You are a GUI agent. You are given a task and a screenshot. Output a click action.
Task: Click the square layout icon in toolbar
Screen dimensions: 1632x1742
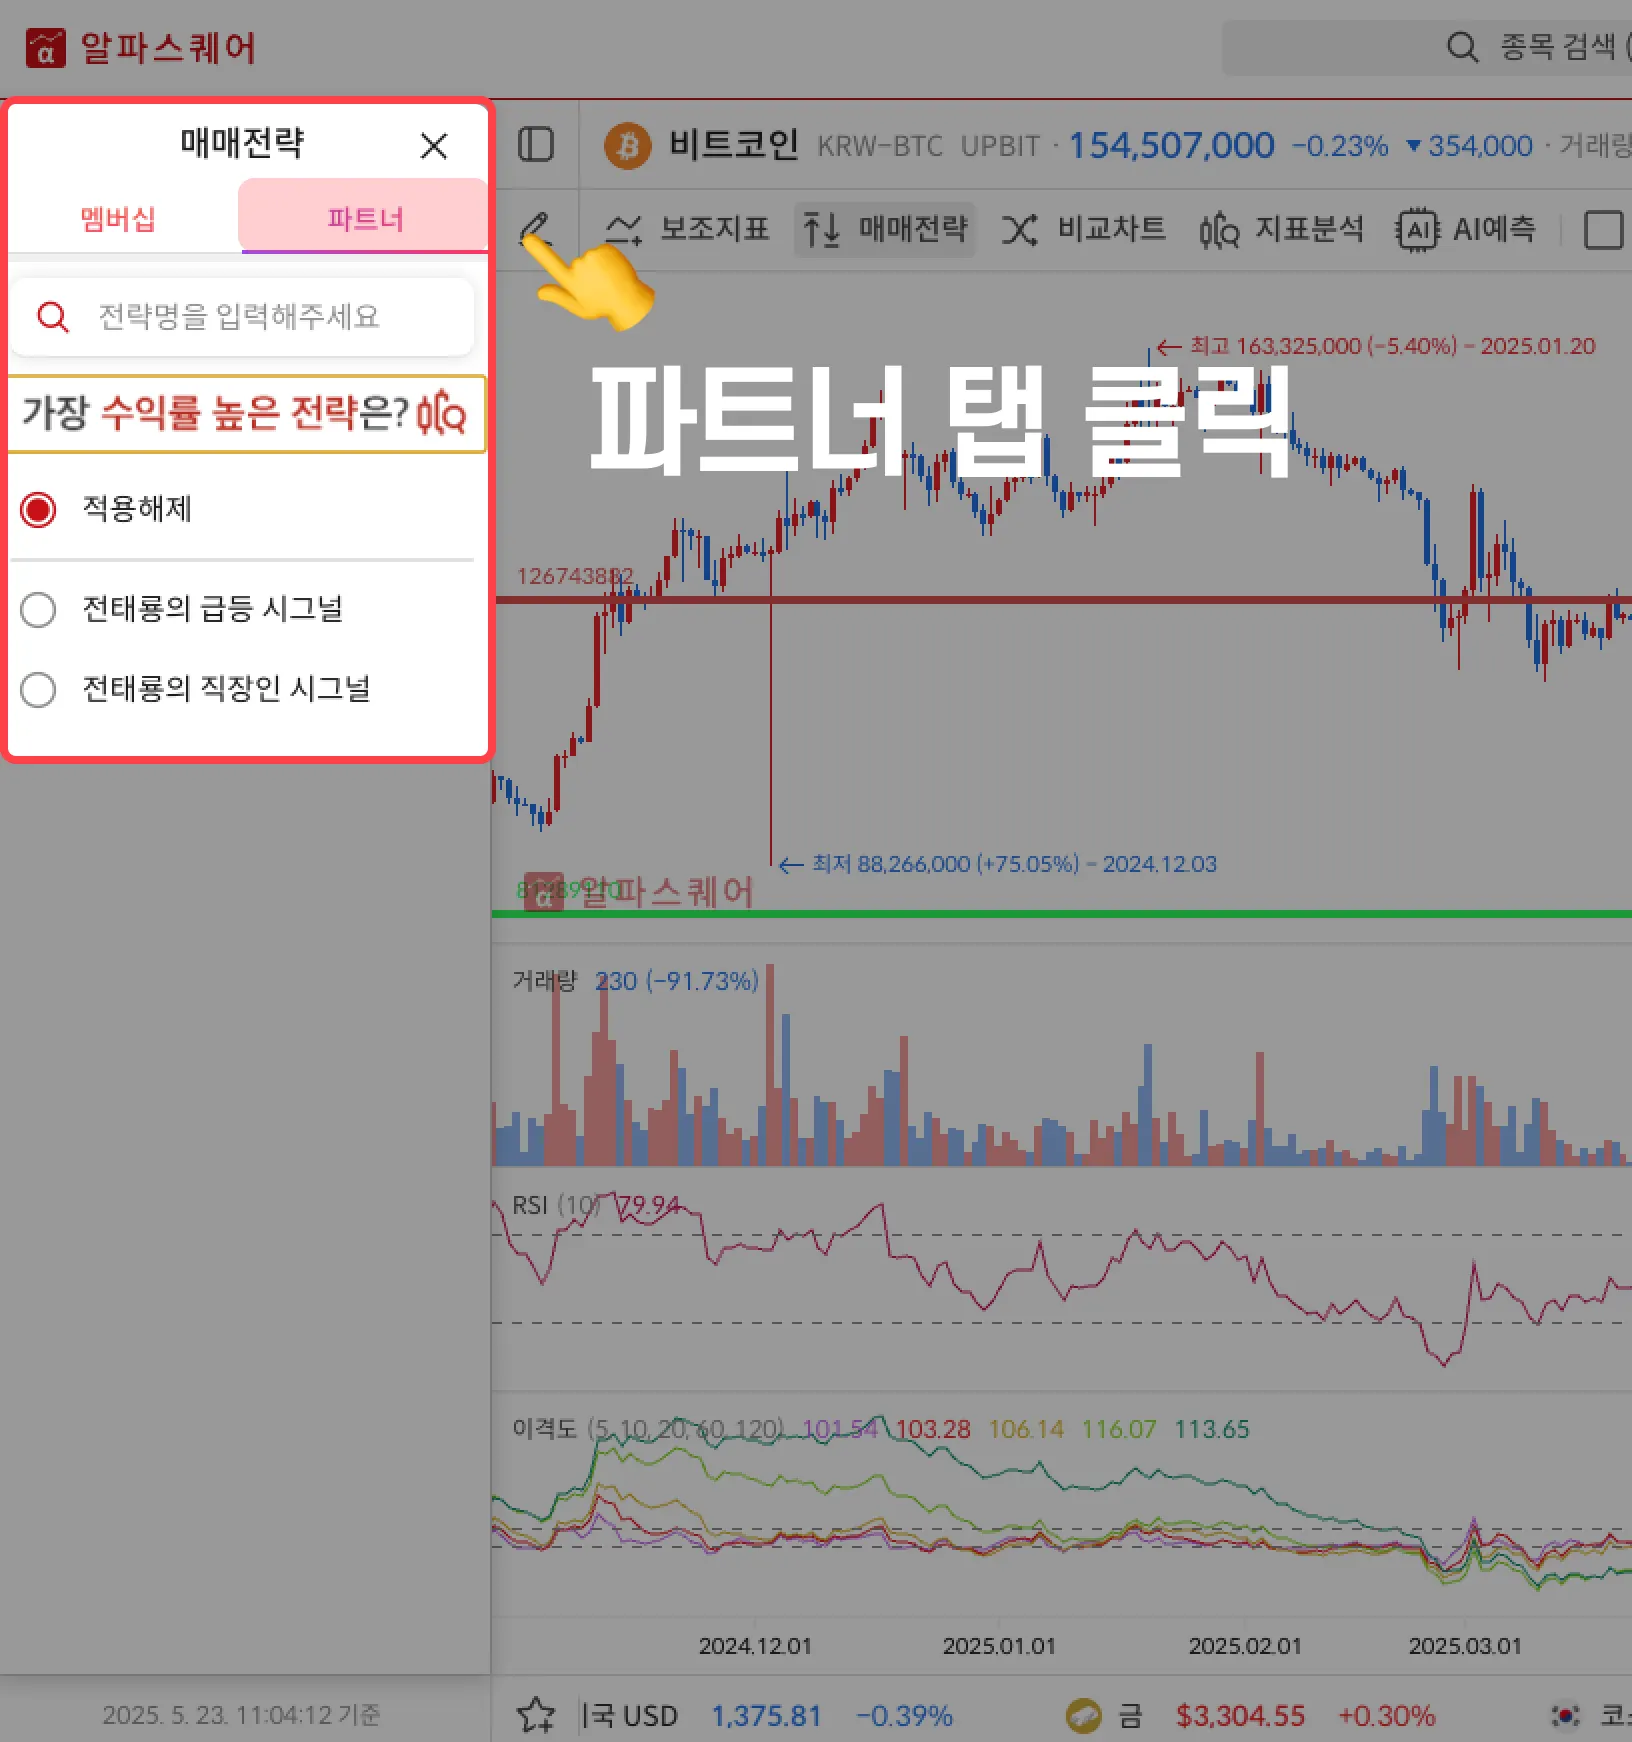1604,229
